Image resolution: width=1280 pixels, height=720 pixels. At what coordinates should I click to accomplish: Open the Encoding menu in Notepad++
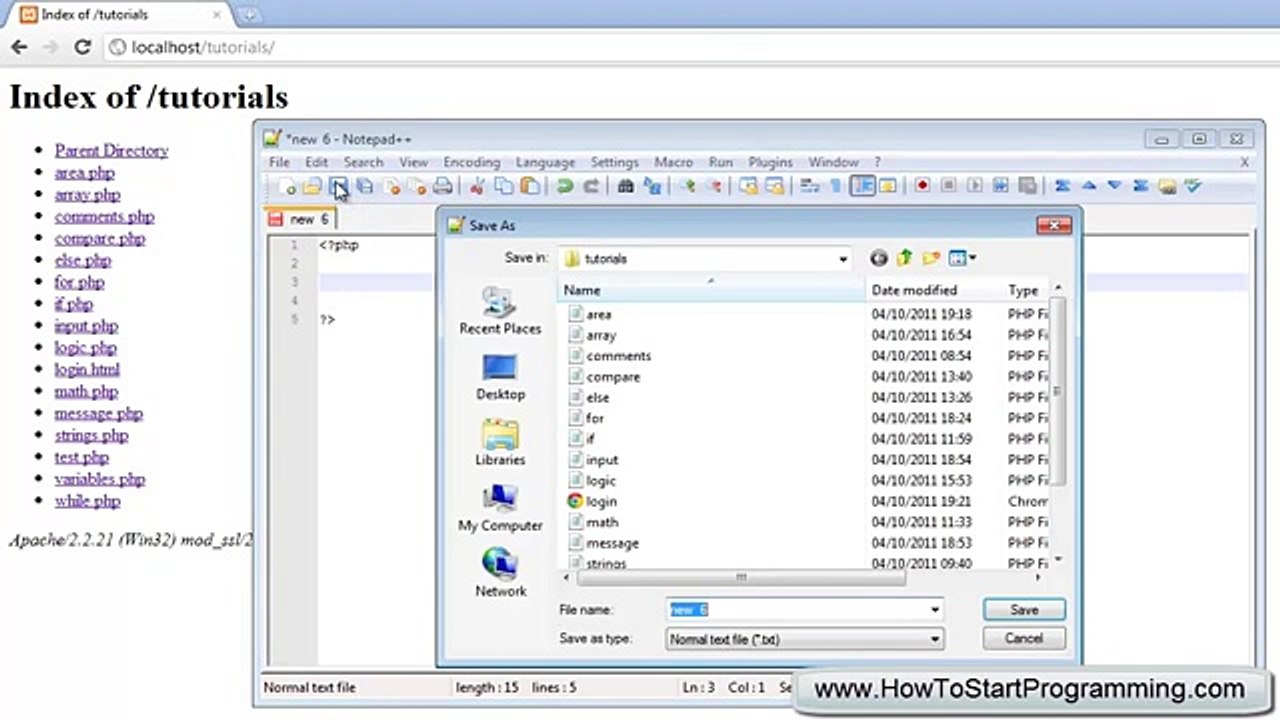click(471, 162)
